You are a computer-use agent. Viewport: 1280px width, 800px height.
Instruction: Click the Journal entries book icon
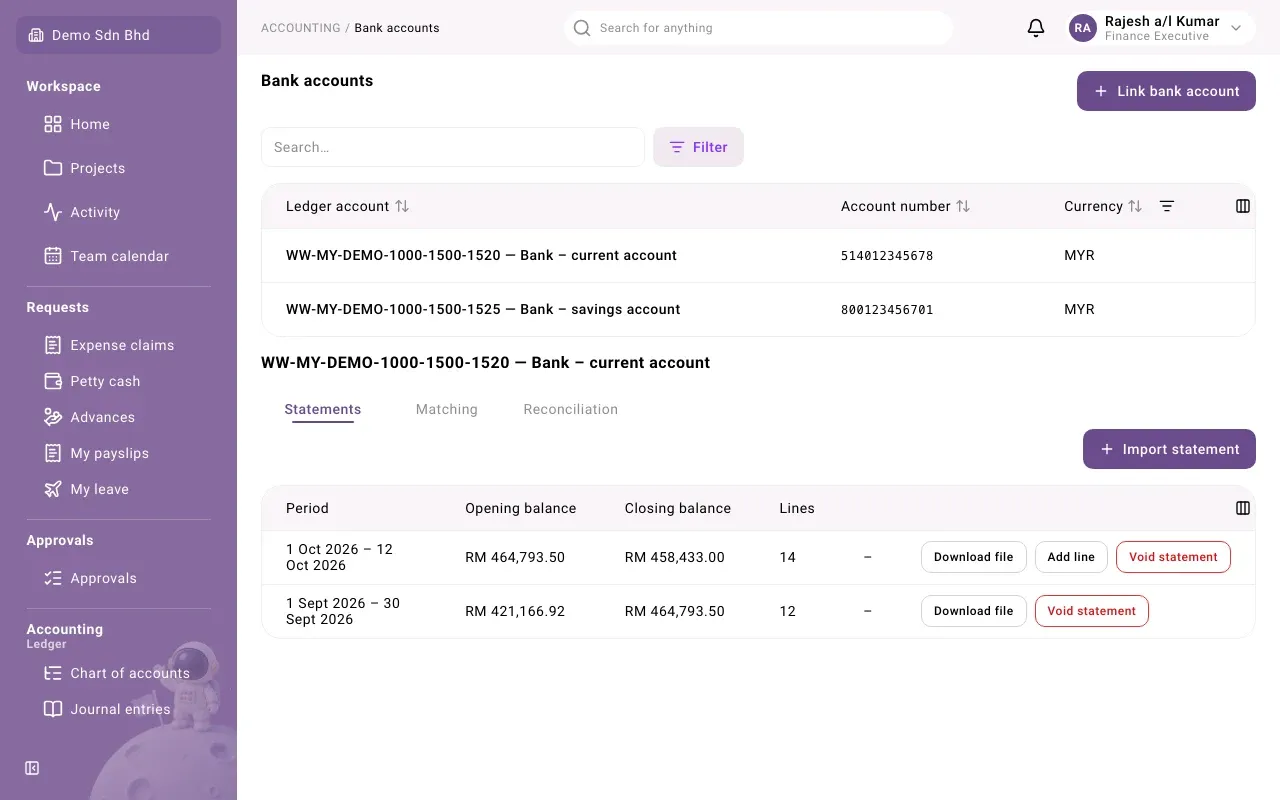pyautogui.click(x=53, y=709)
